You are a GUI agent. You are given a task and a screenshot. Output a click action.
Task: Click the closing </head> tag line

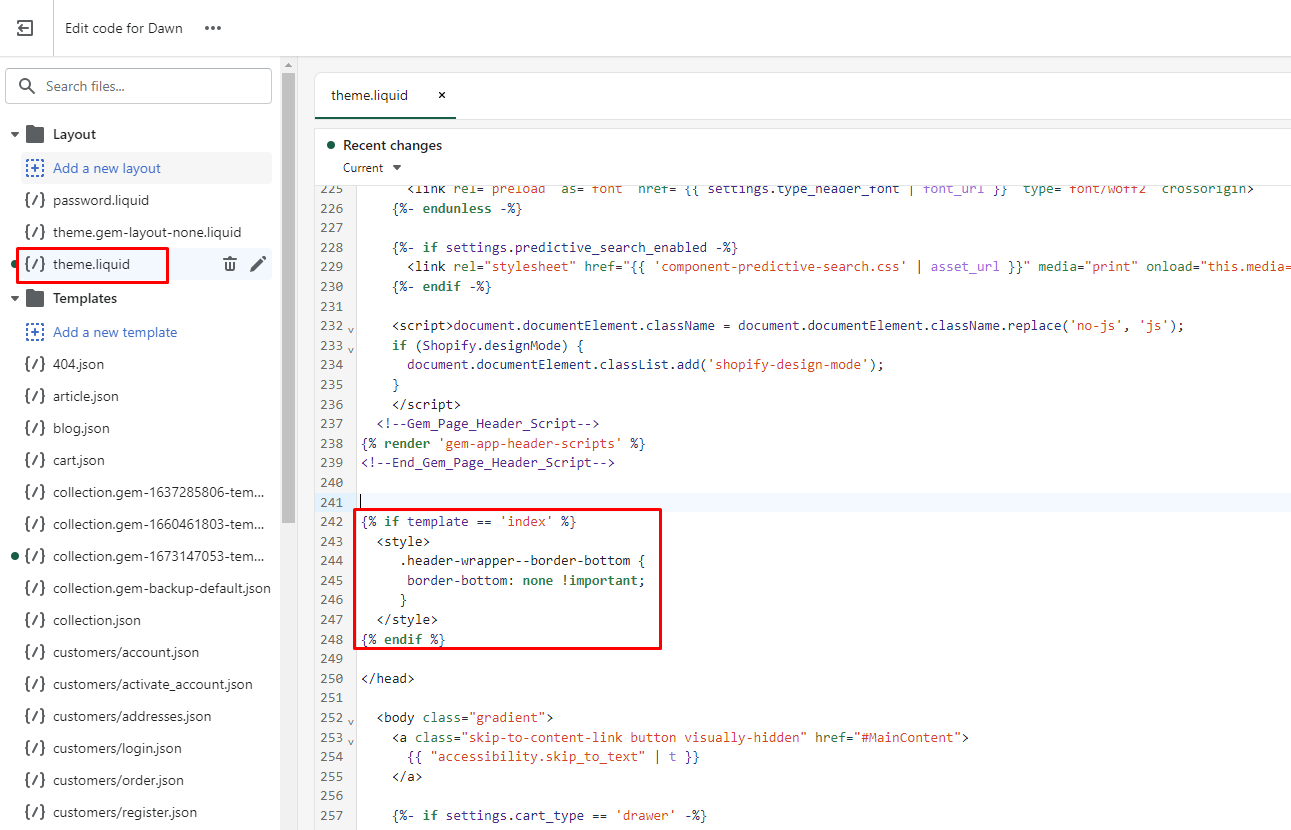click(387, 678)
